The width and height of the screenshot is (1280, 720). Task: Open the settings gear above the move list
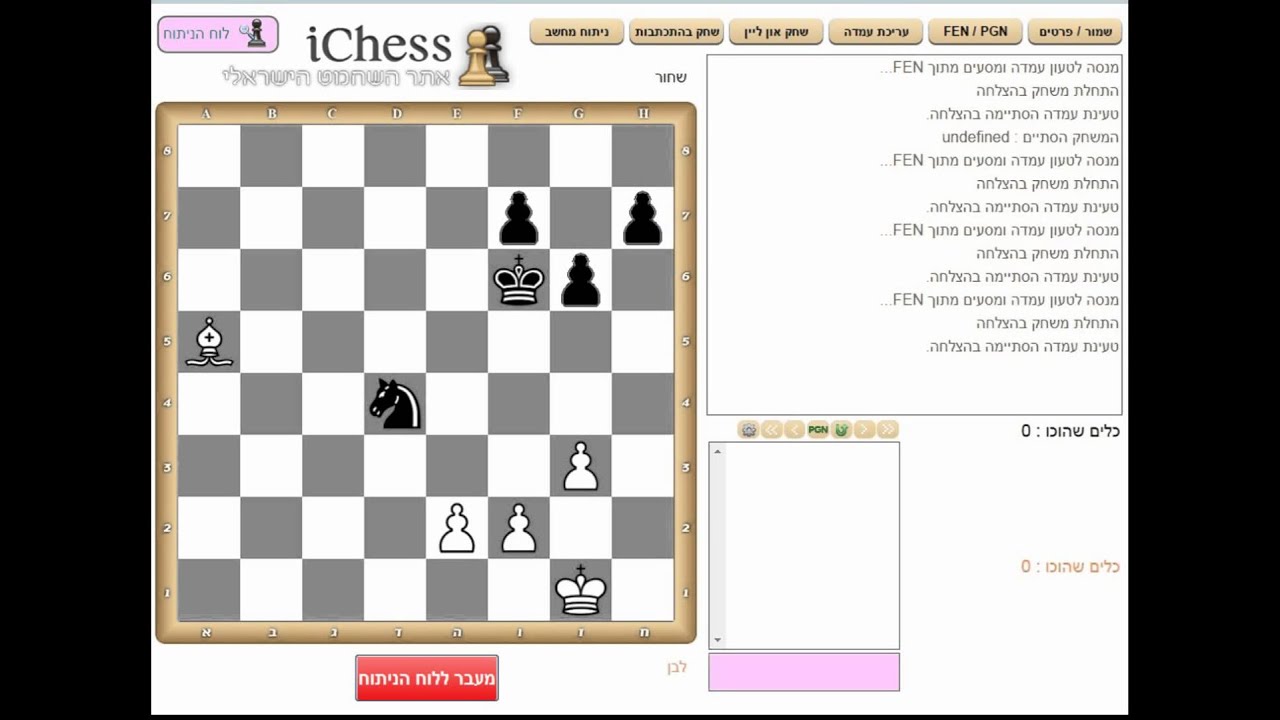[749, 430]
